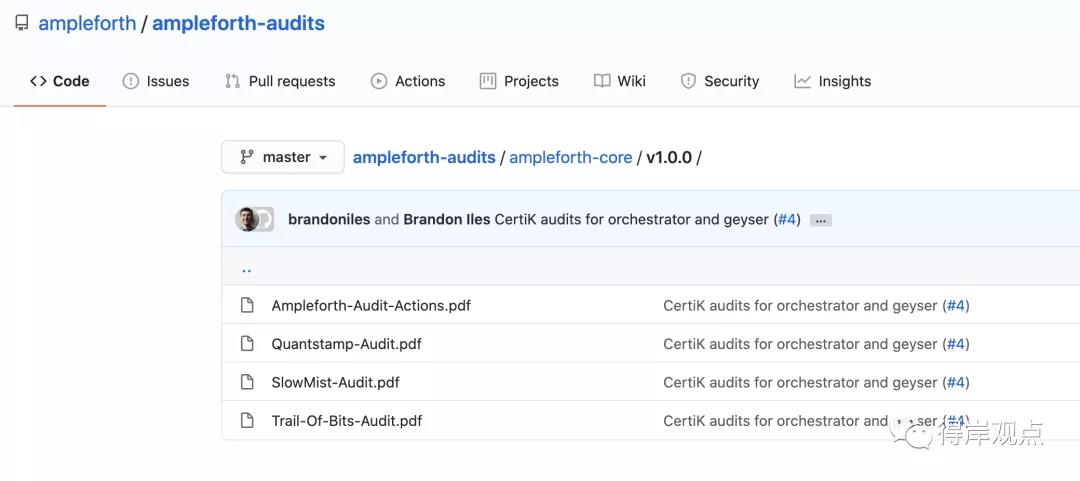Click the Wiki book icon
Viewport: 1080px width, 481px height.
[602, 81]
